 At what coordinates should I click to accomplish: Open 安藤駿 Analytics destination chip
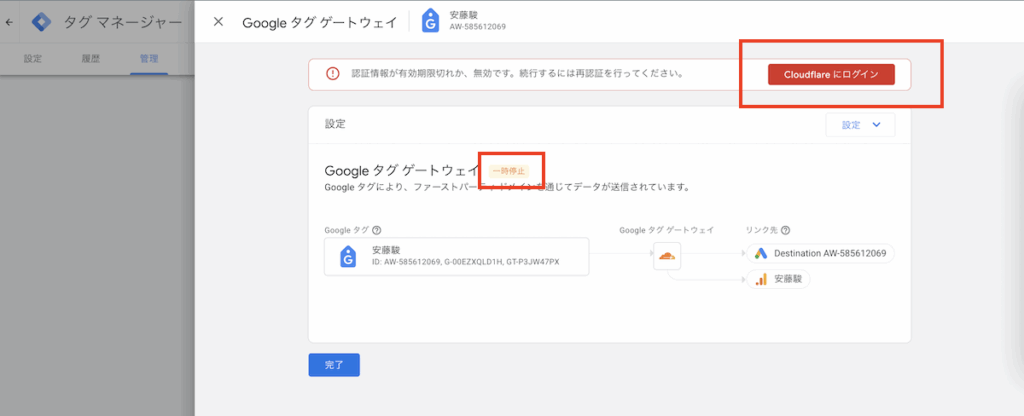tap(778, 280)
